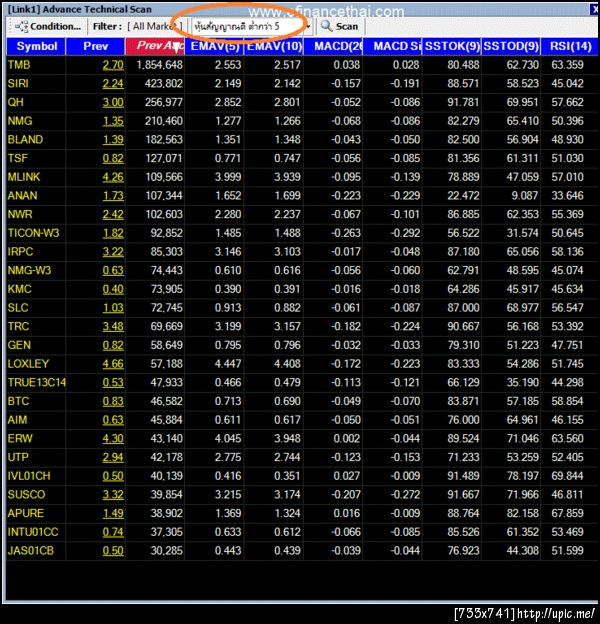Select the APURE symbol row
The image size is (600, 624).
click(302, 514)
